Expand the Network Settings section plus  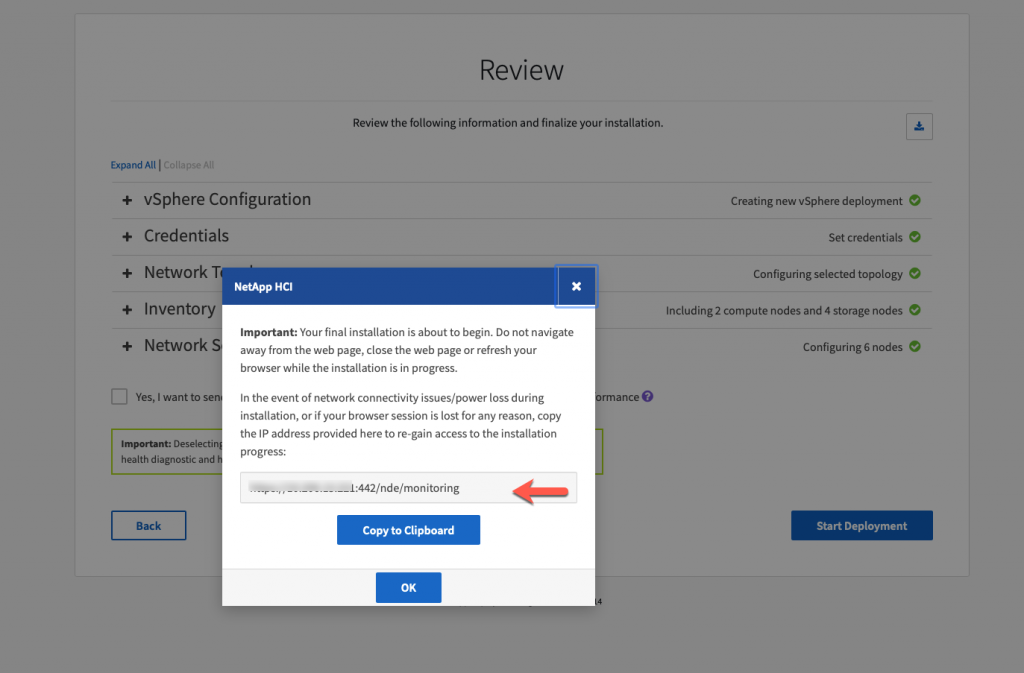[127, 347]
